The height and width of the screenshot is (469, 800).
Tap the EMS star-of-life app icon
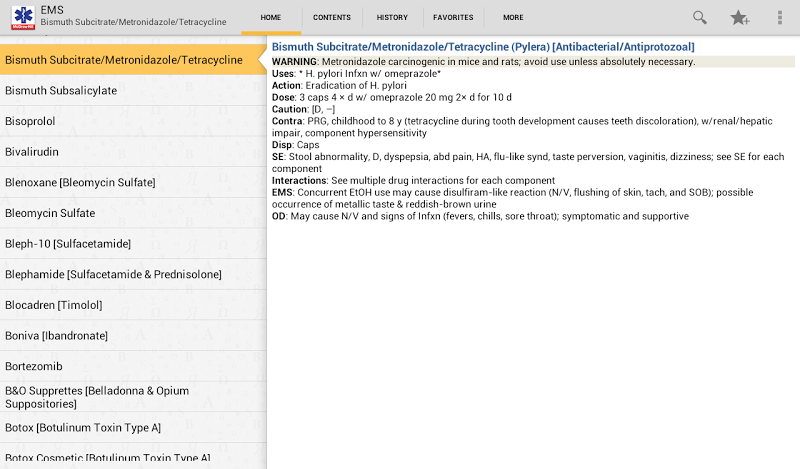[23, 17]
